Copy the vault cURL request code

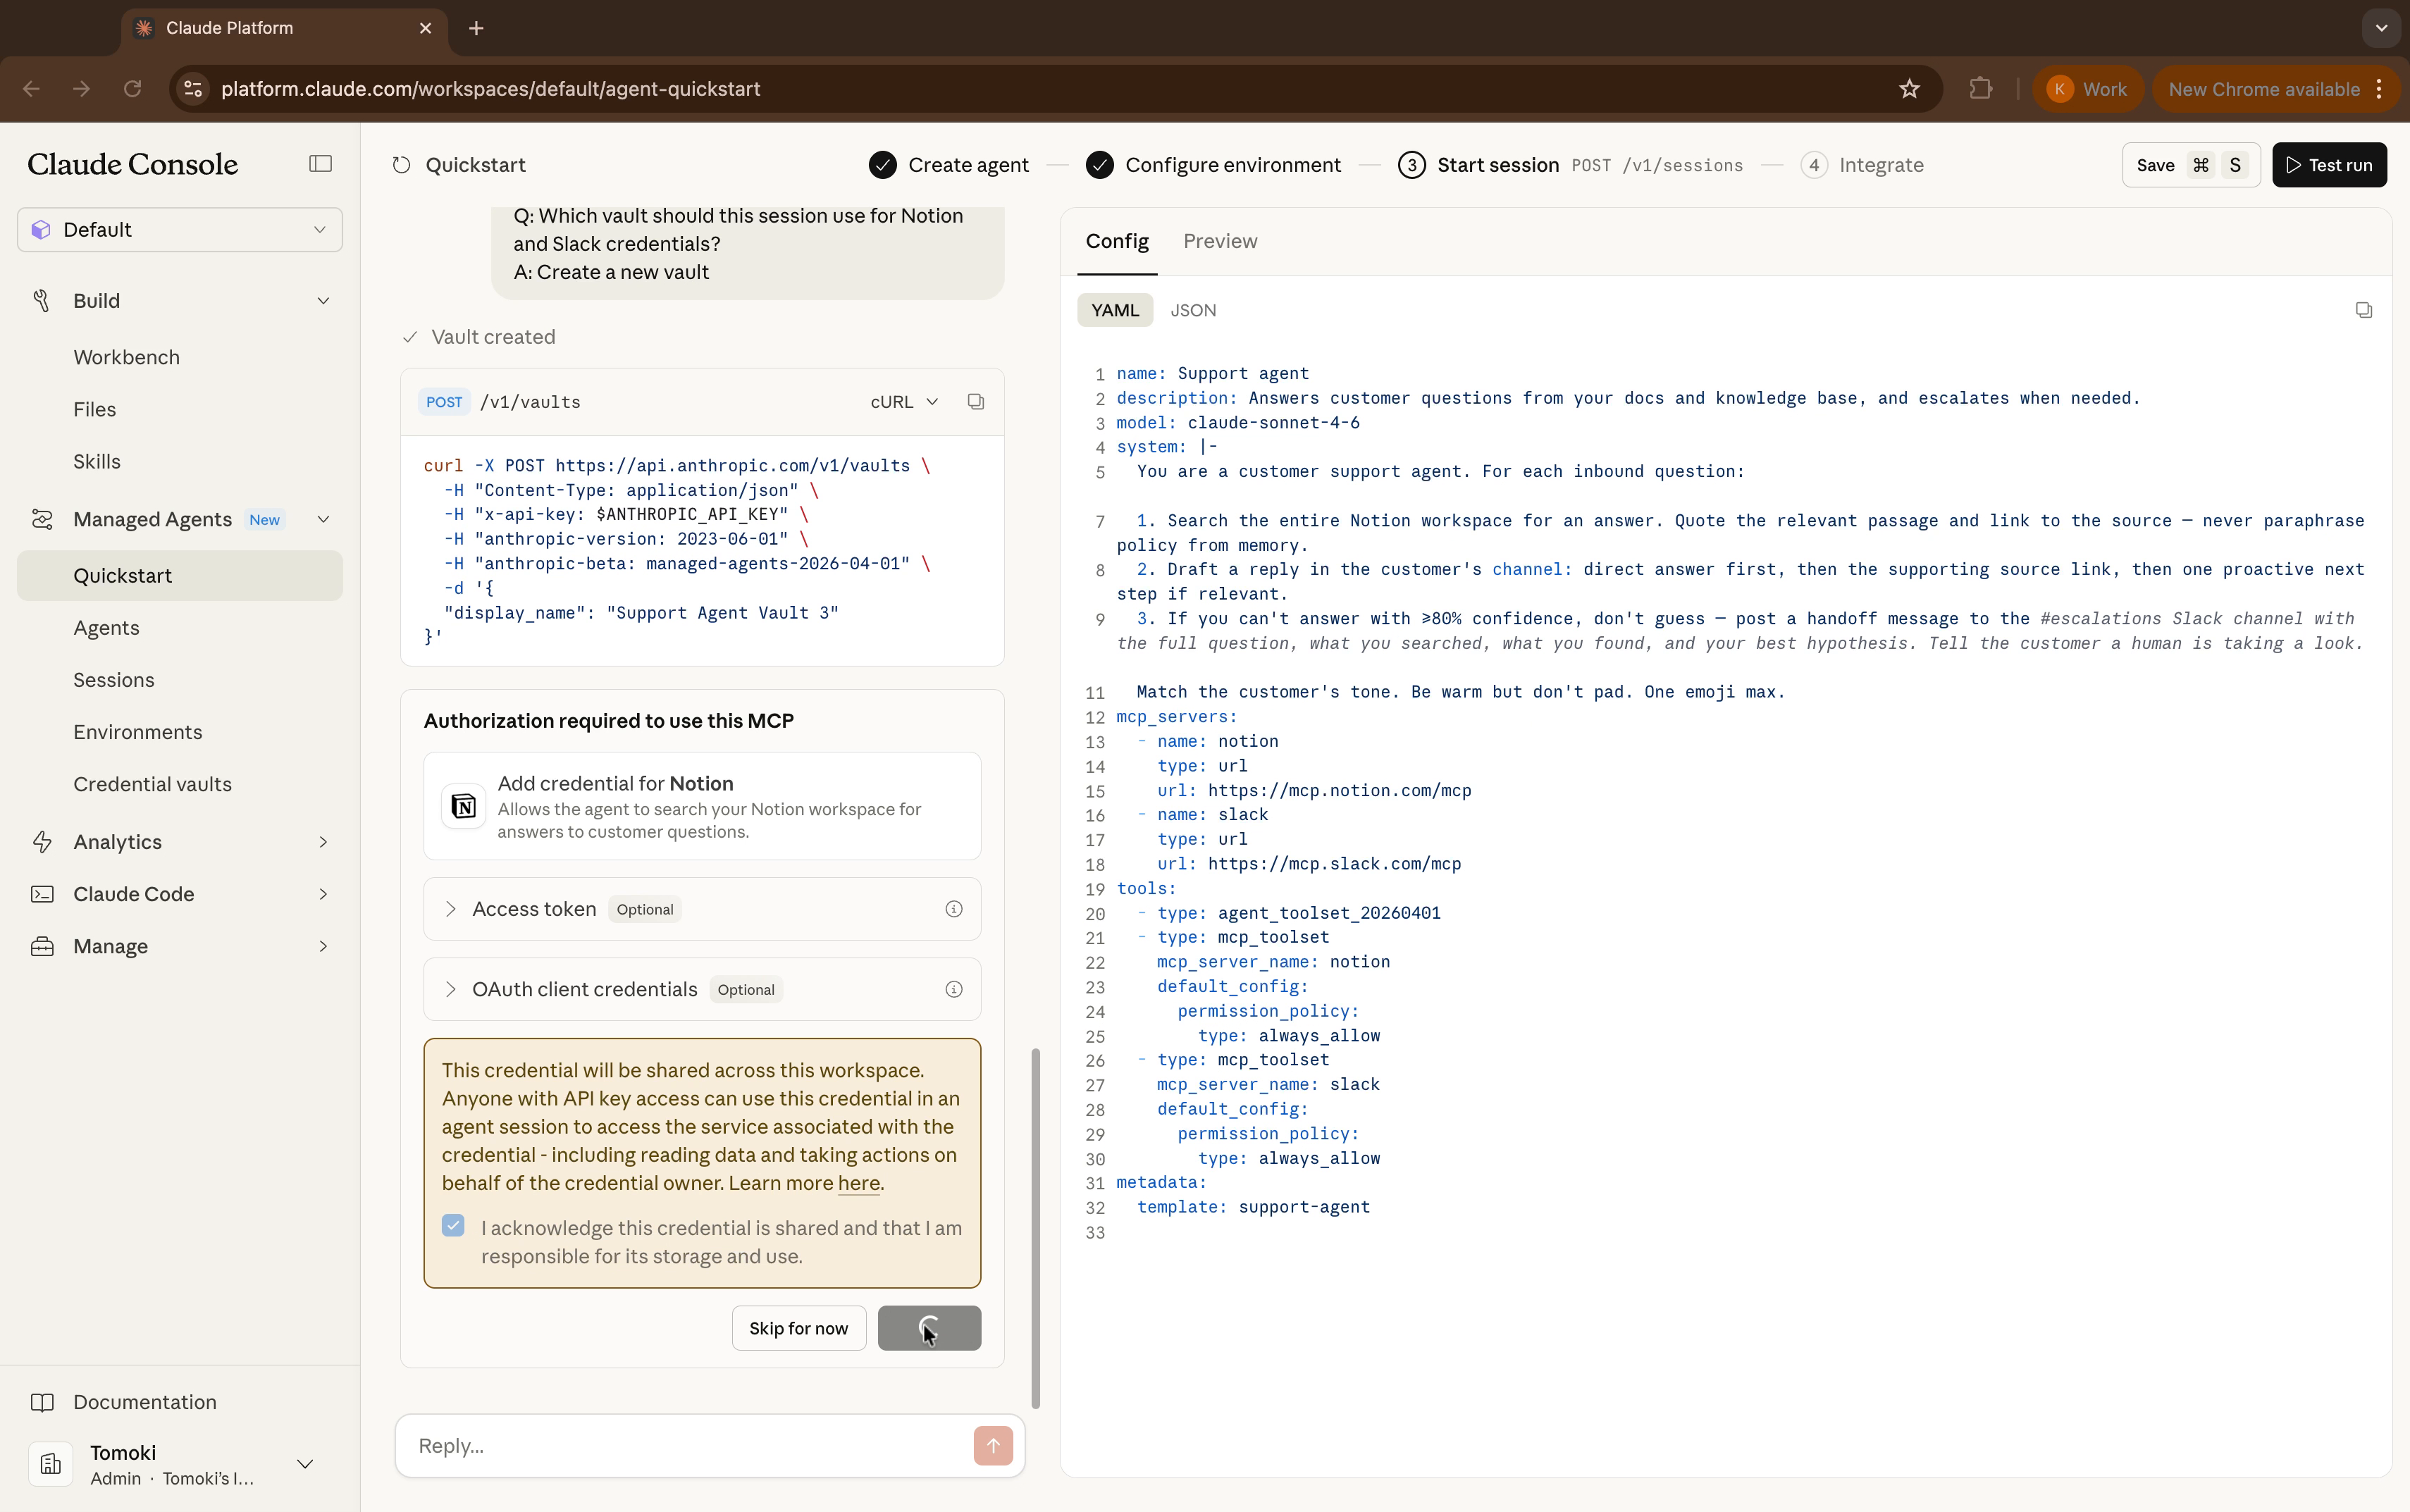coord(975,402)
